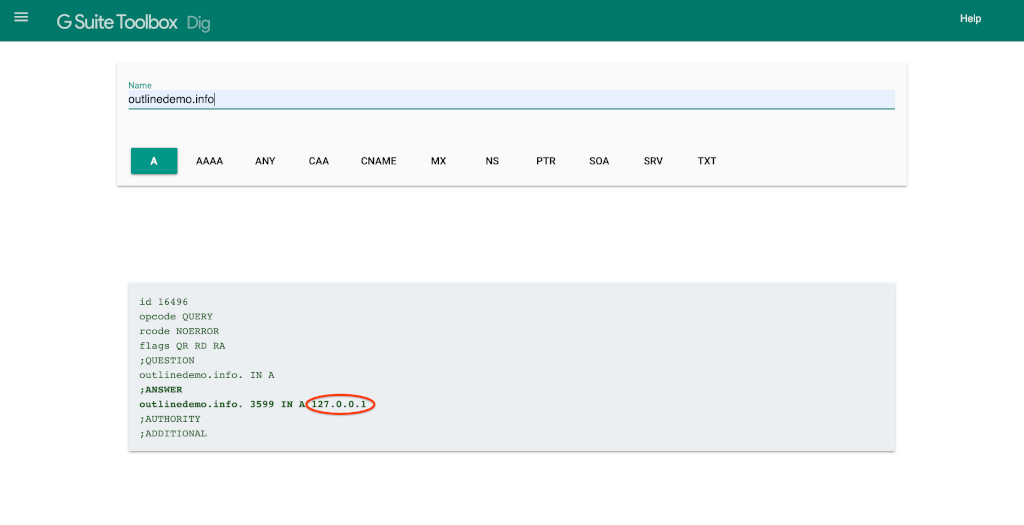The height and width of the screenshot is (525, 1024).
Task: Choose the ANY record query
Action: pyautogui.click(x=265, y=161)
